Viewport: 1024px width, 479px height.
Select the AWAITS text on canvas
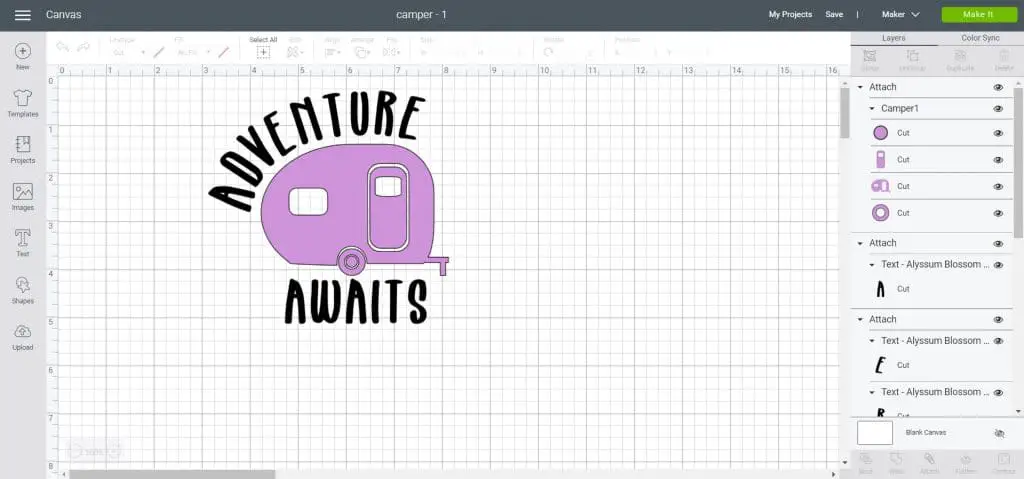tap(356, 301)
